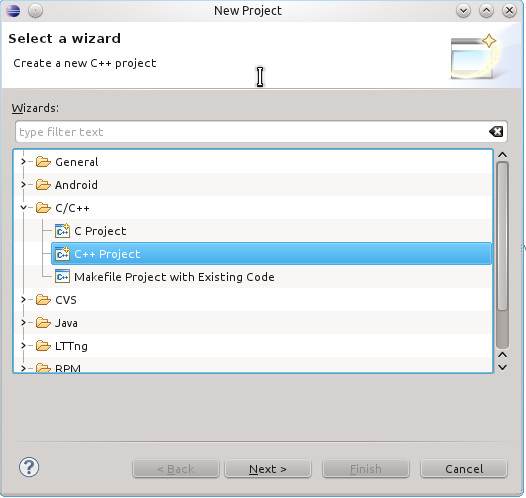Click the C++ Project wizard icon
Image resolution: width=526 pixels, height=498 pixels.
62,254
